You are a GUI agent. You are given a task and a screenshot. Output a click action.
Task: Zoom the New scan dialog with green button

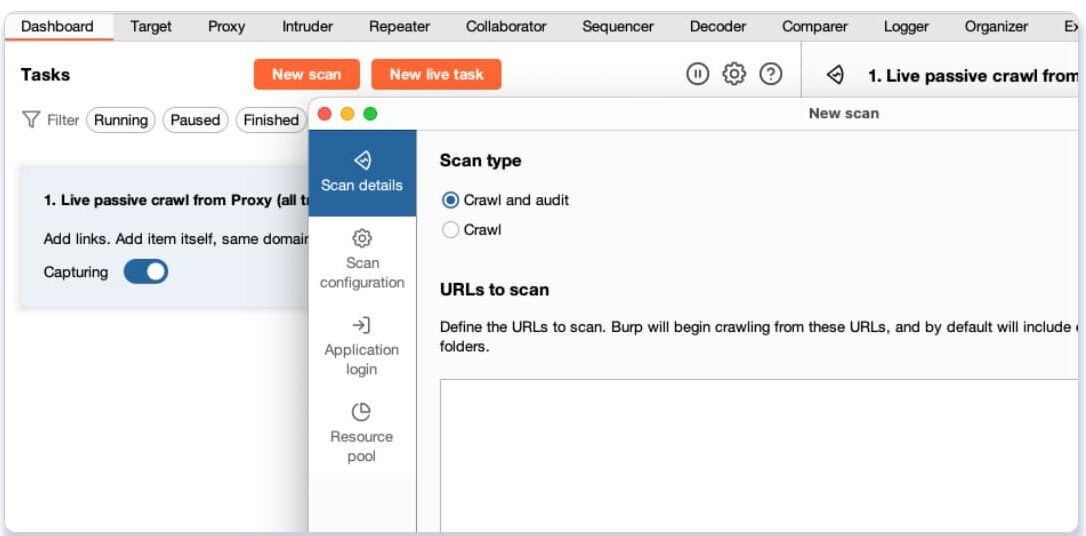371,114
